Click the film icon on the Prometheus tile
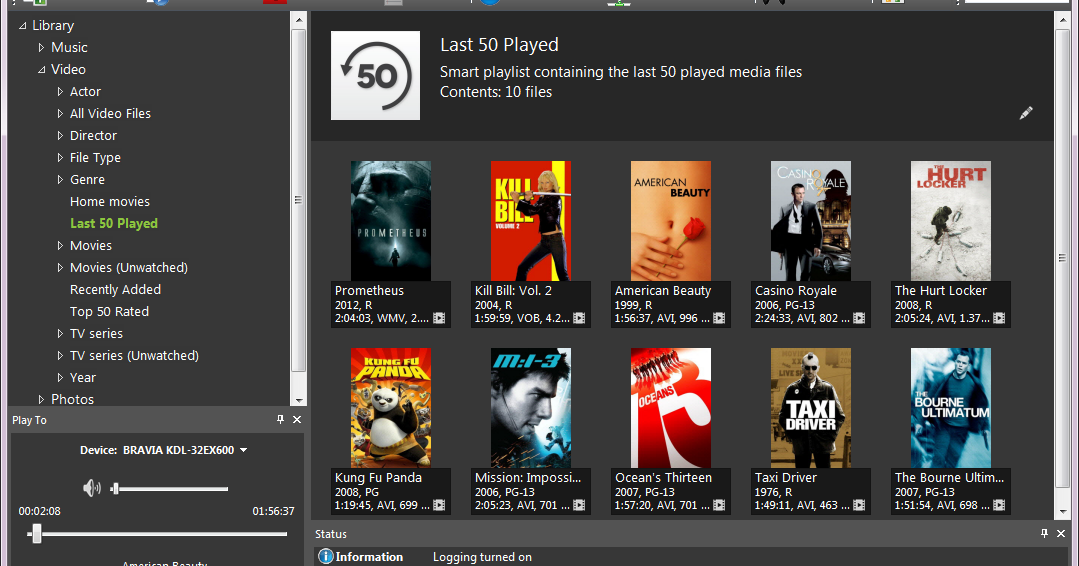1079x566 pixels. (439, 318)
